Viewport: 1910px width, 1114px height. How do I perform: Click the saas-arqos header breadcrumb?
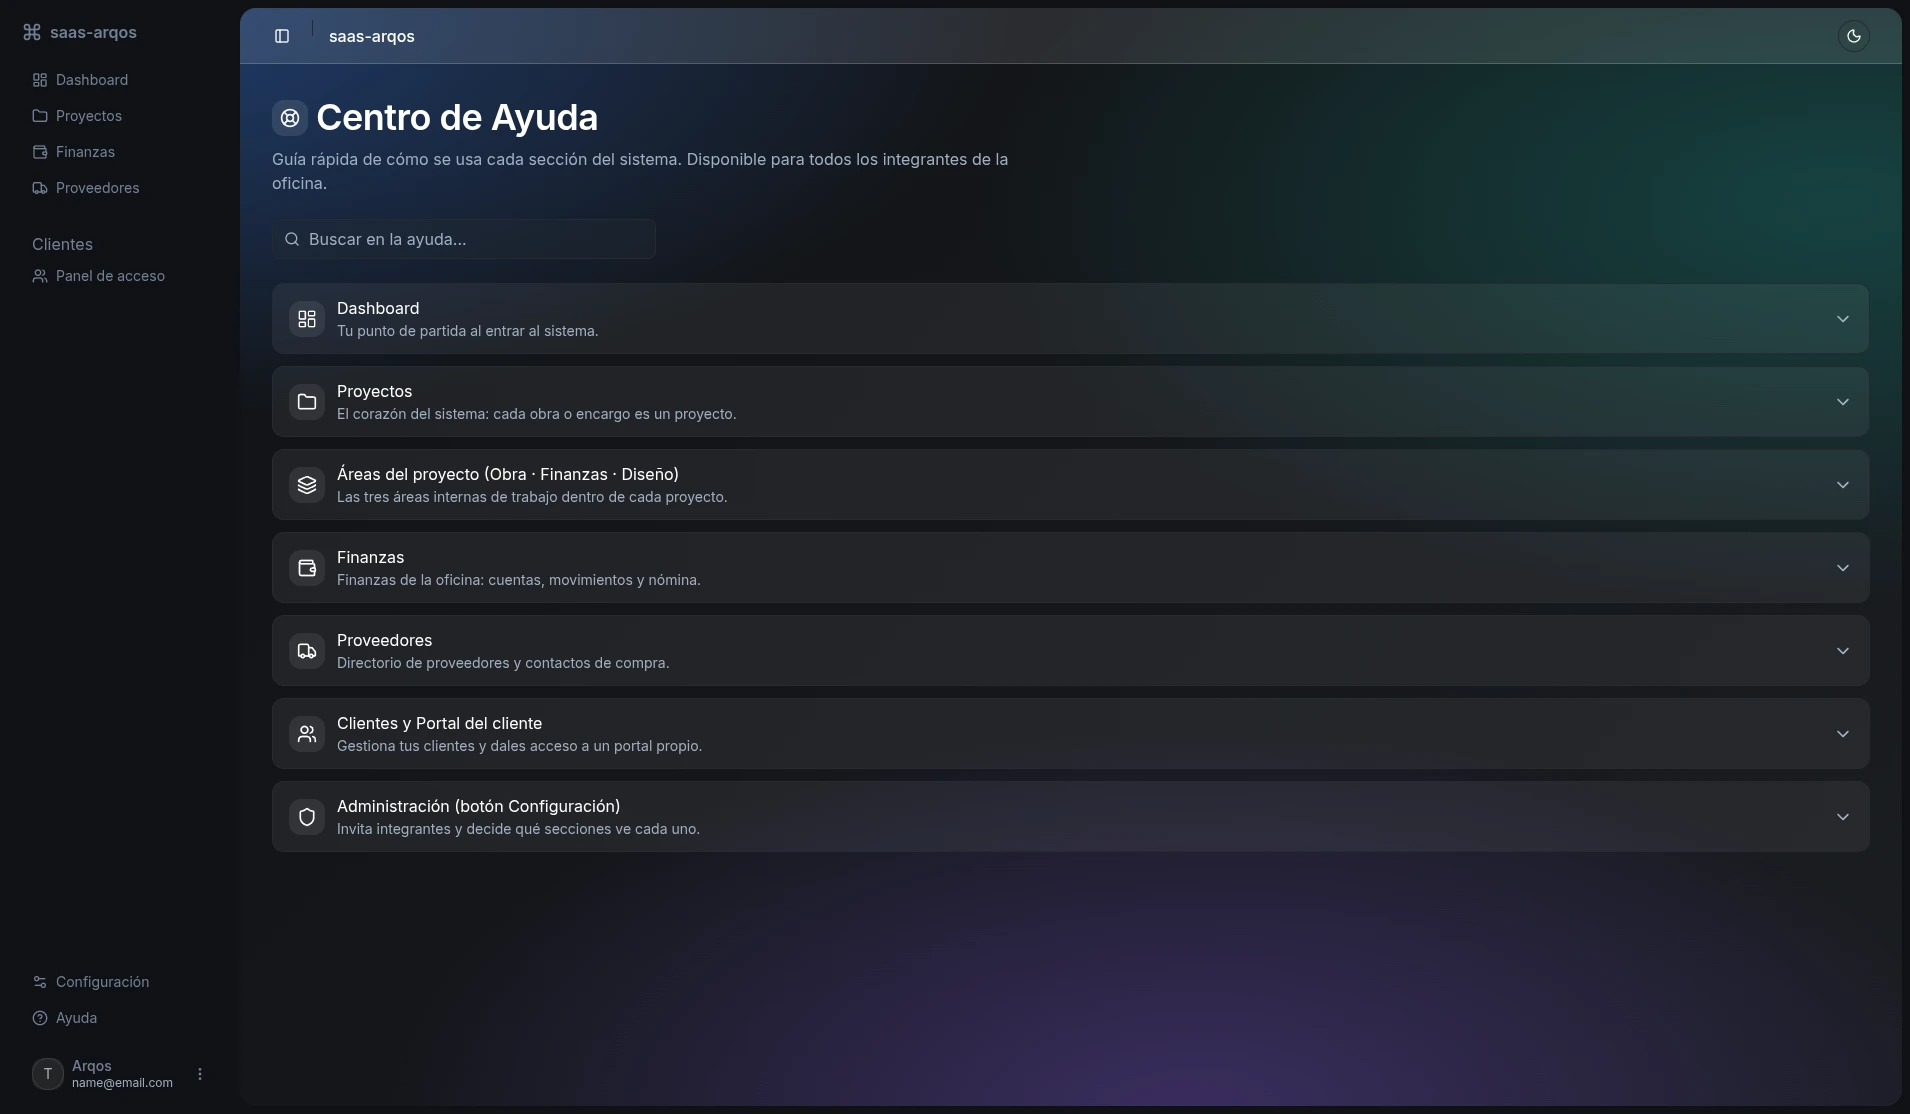point(372,36)
